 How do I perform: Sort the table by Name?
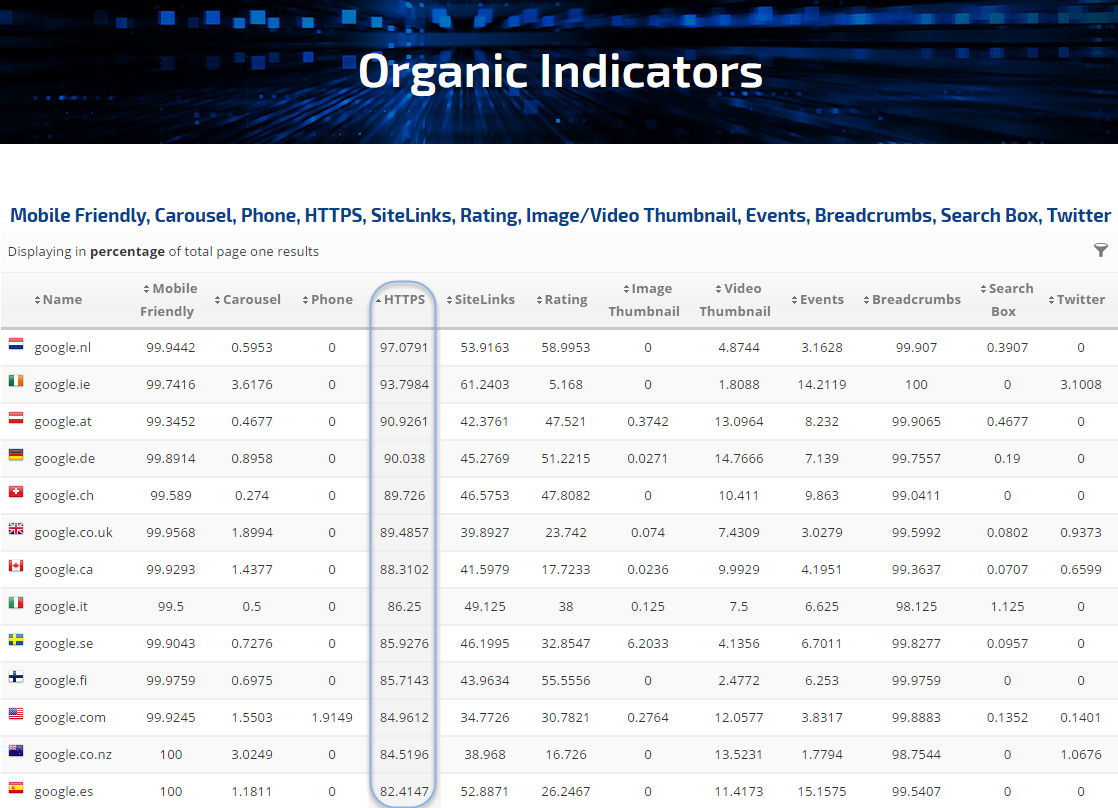point(61,300)
